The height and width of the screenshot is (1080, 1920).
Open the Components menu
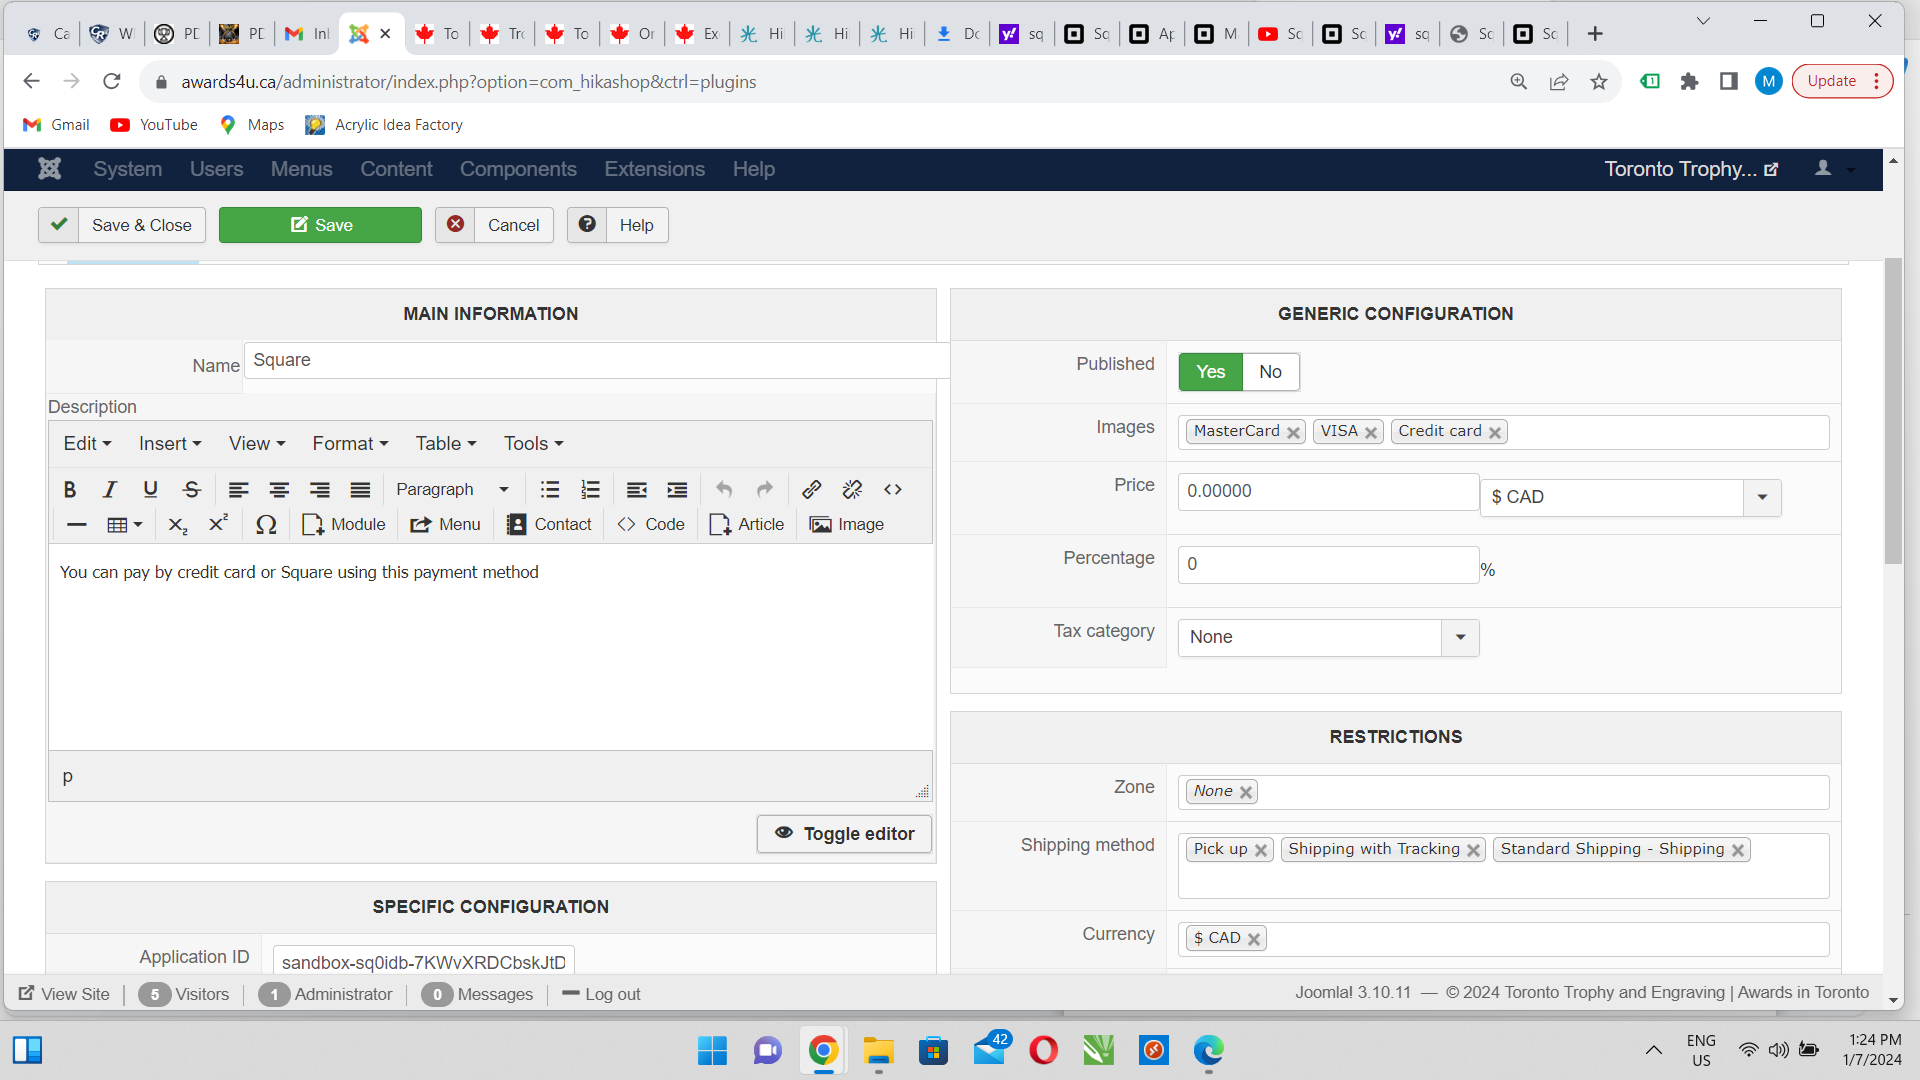click(518, 169)
